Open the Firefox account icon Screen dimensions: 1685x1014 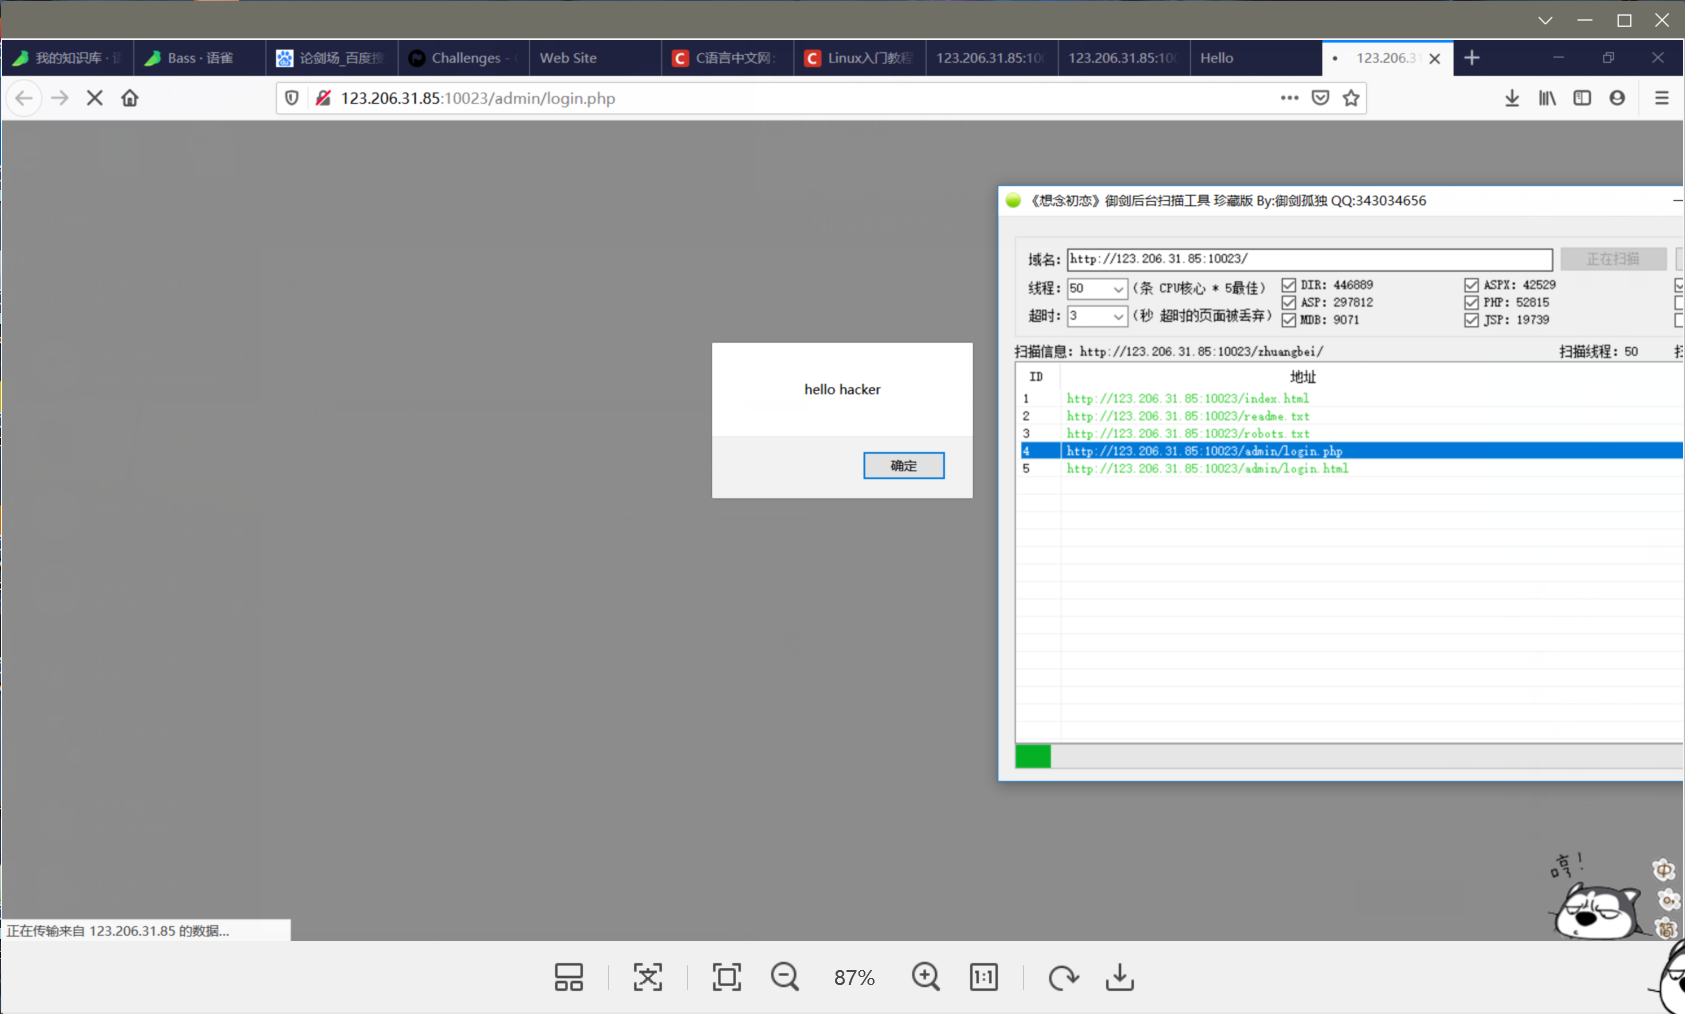point(1617,98)
